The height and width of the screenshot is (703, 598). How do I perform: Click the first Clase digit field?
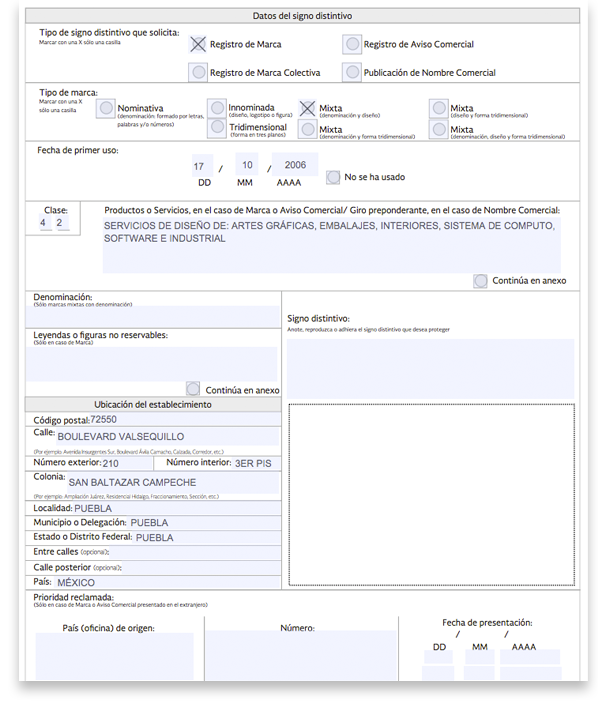point(45,222)
